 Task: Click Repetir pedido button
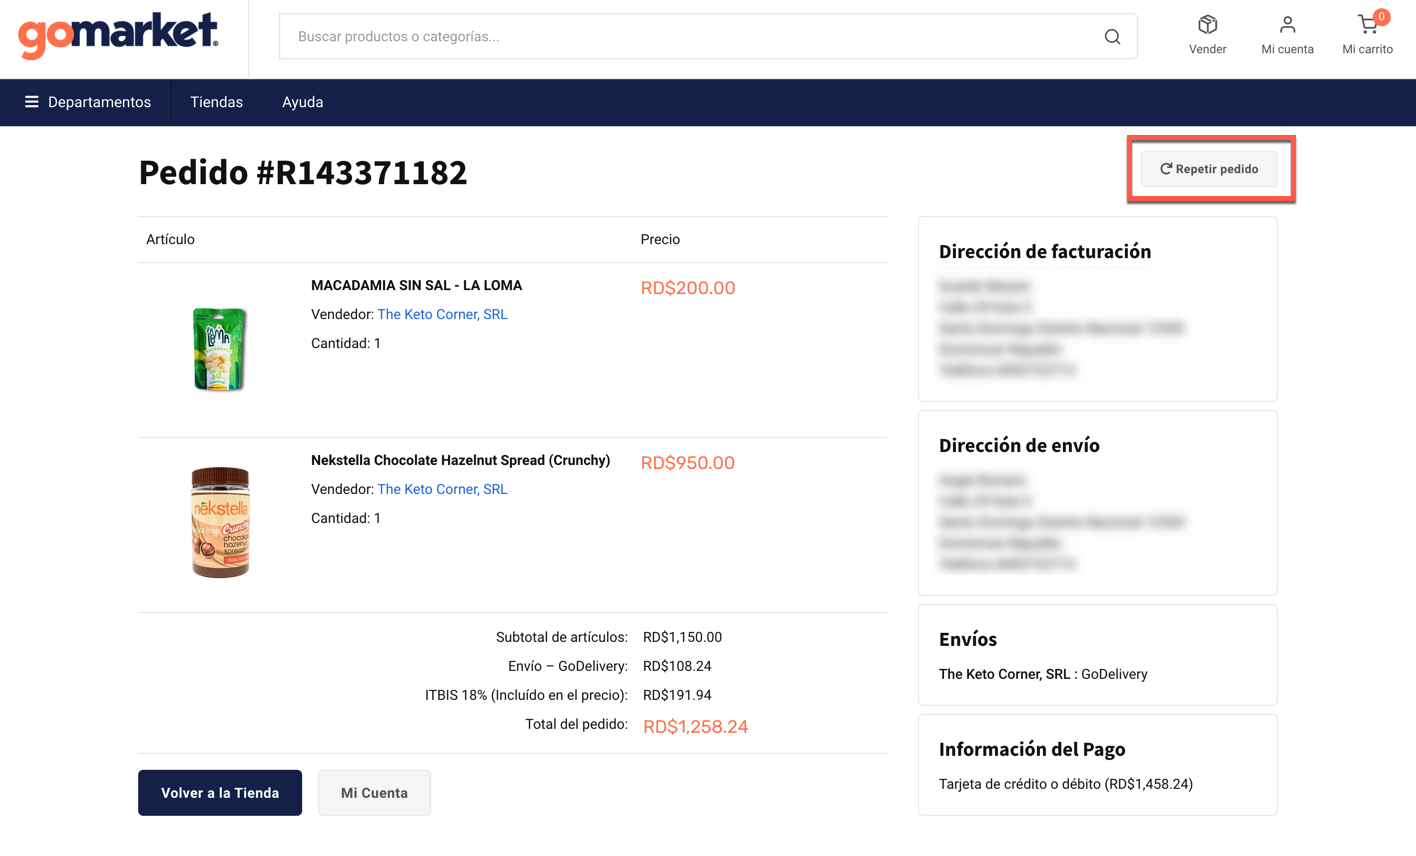pyautogui.click(x=1209, y=169)
